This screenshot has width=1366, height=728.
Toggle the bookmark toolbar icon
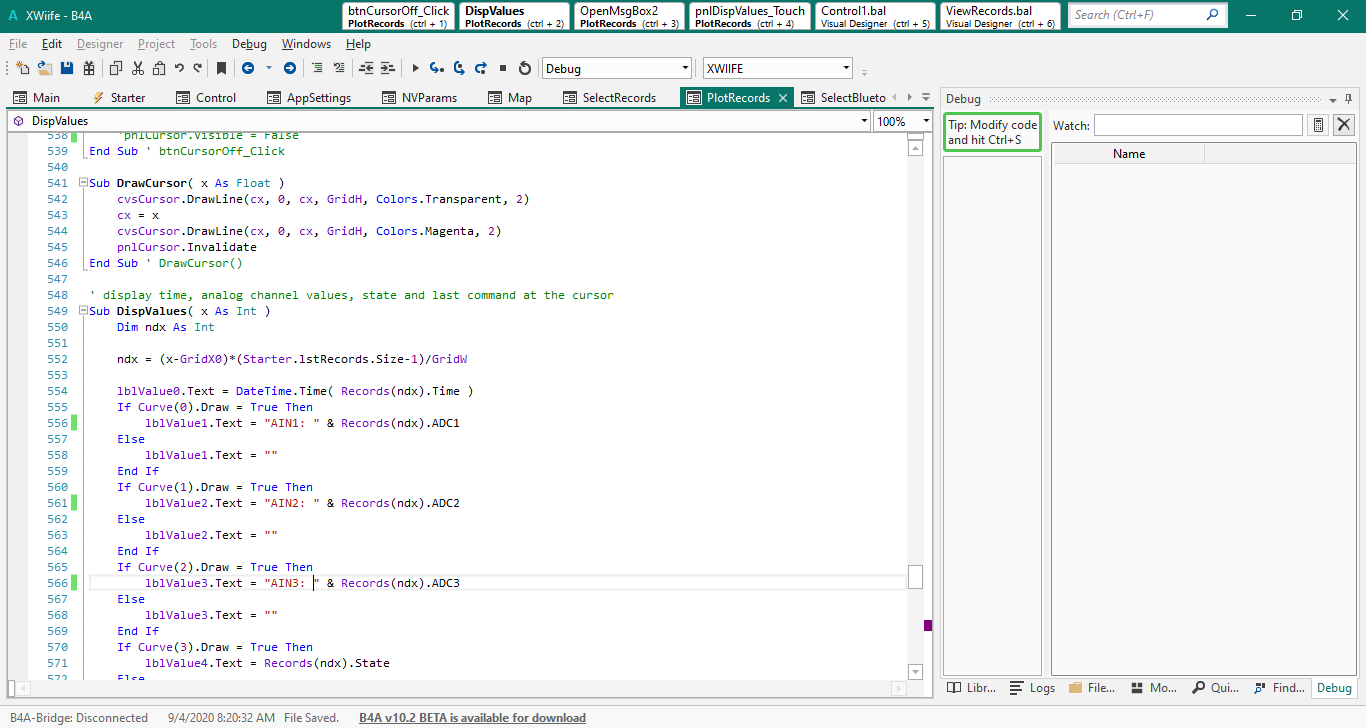coord(221,69)
